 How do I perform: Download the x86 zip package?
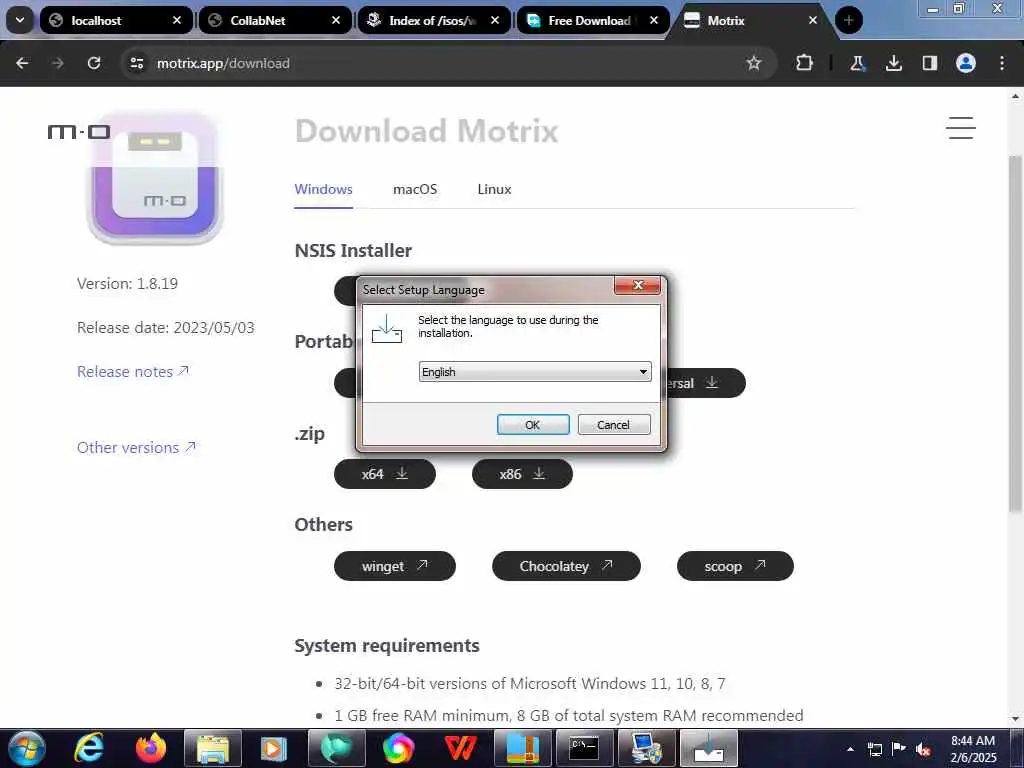coord(522,474)
